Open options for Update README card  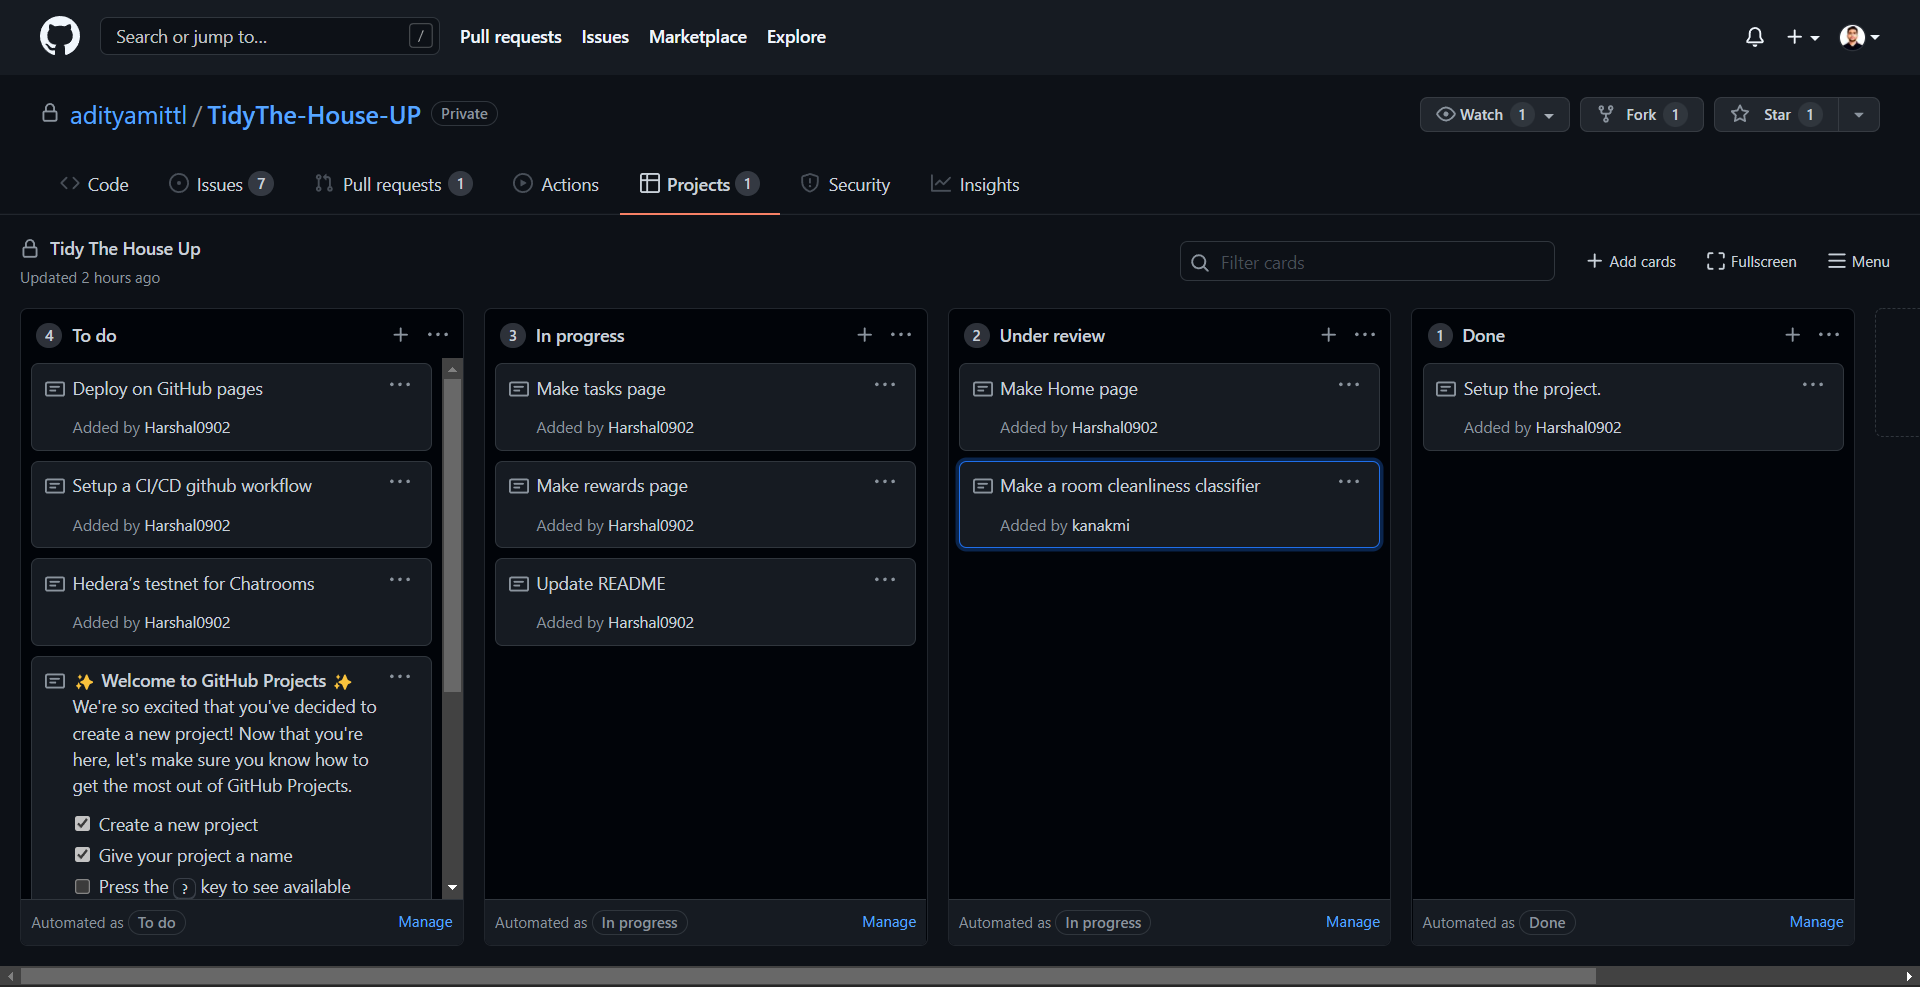pos(885,580)
